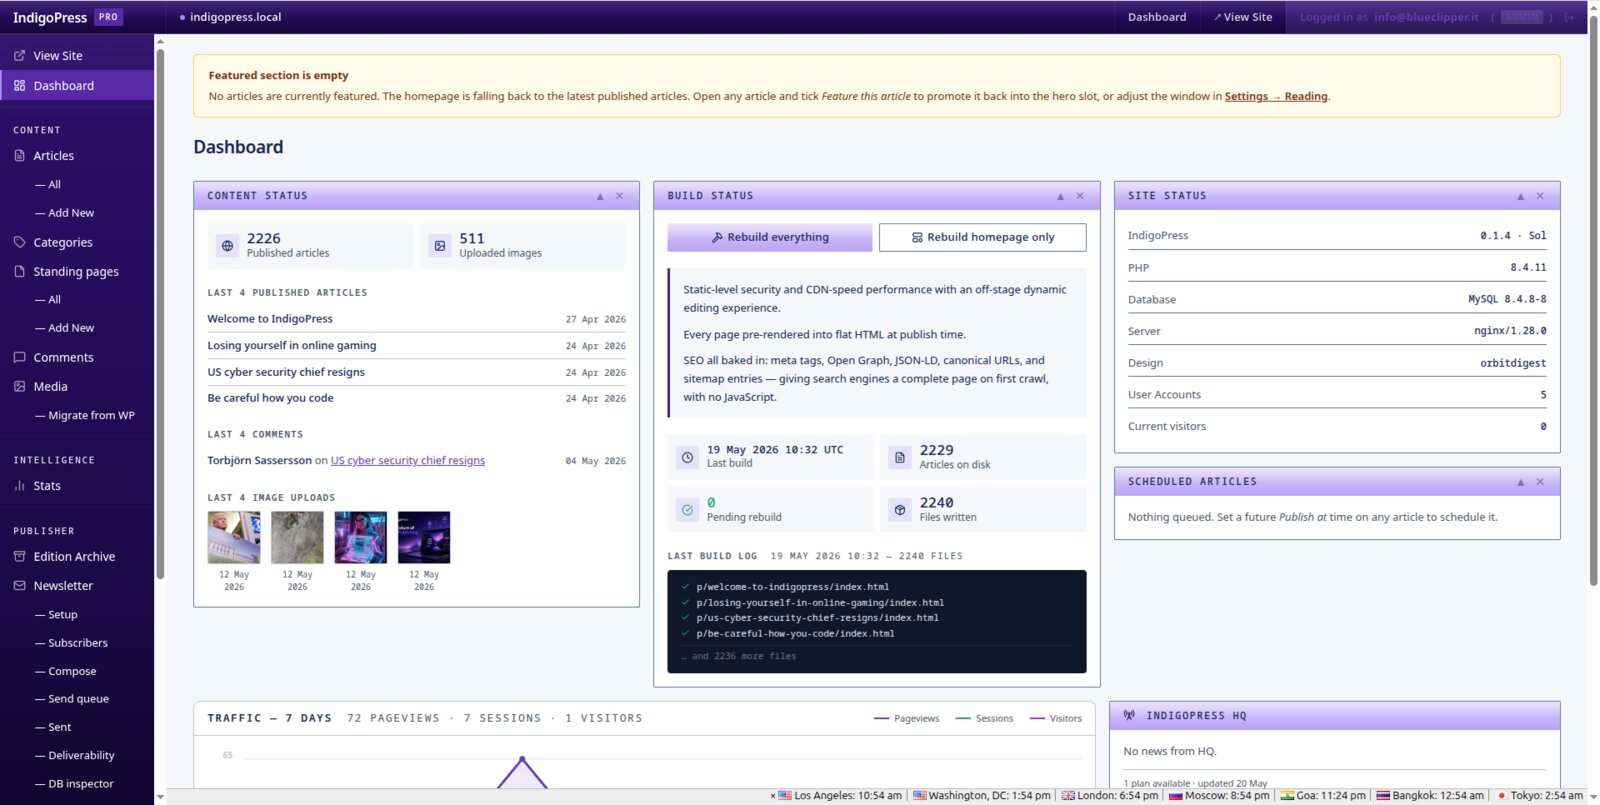Screen dimensions: 1600x805
Task: Click the logout icon in top bar
Action: tap(1569, 17)
